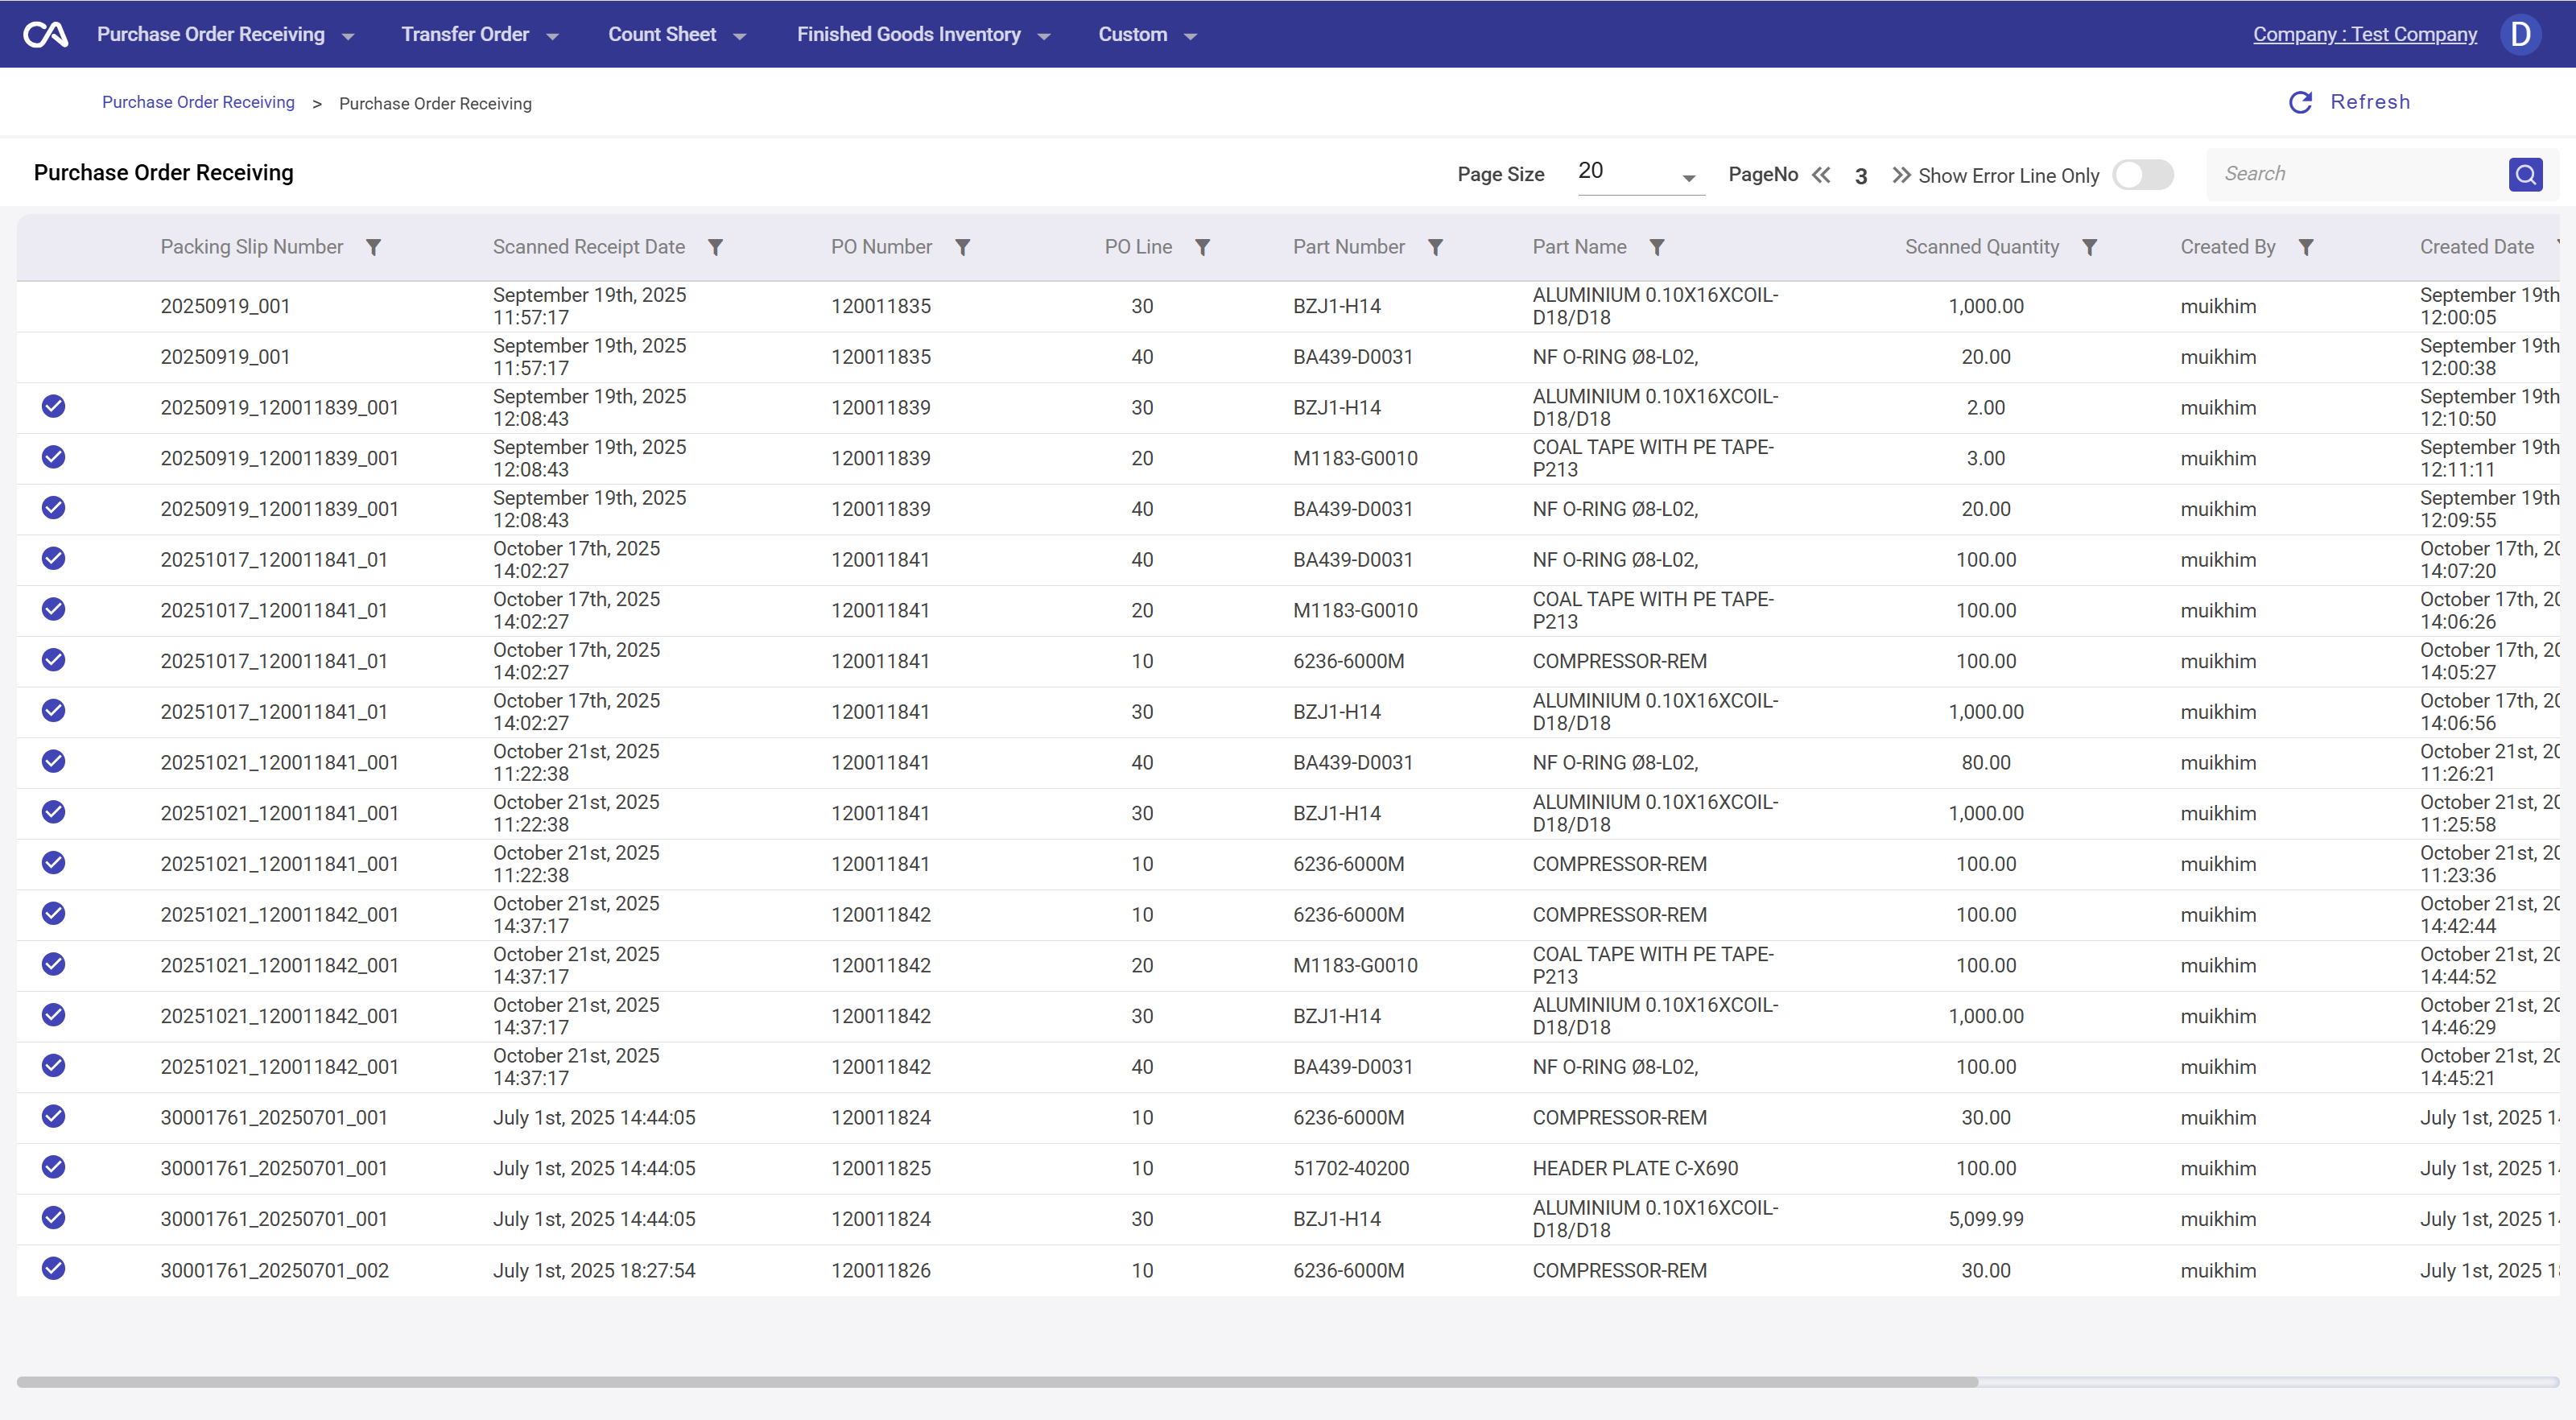This screenshot has width=2576, height=1420.
Task: Click check icon for 20251017 slip line 10
Action: coord(54,660)
